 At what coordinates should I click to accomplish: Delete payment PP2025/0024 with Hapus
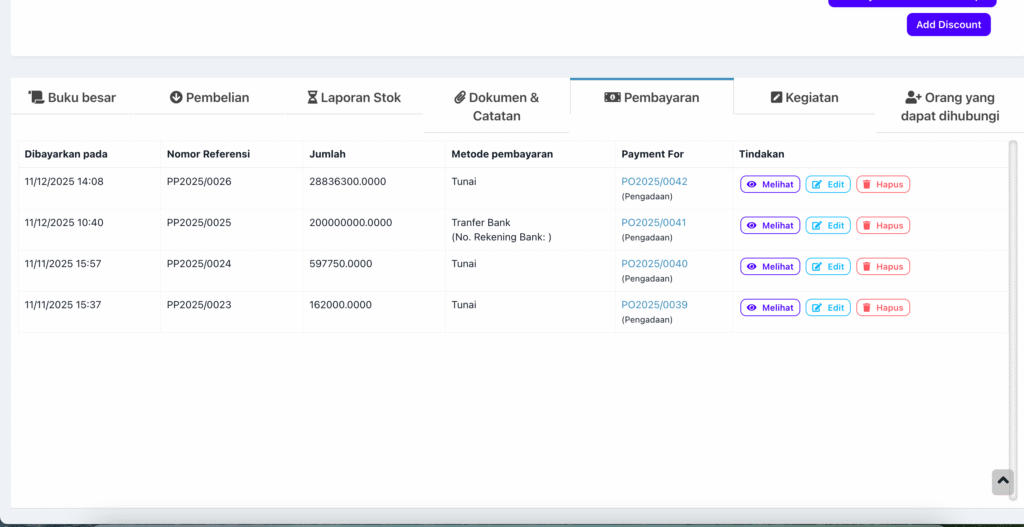(883, 267)
